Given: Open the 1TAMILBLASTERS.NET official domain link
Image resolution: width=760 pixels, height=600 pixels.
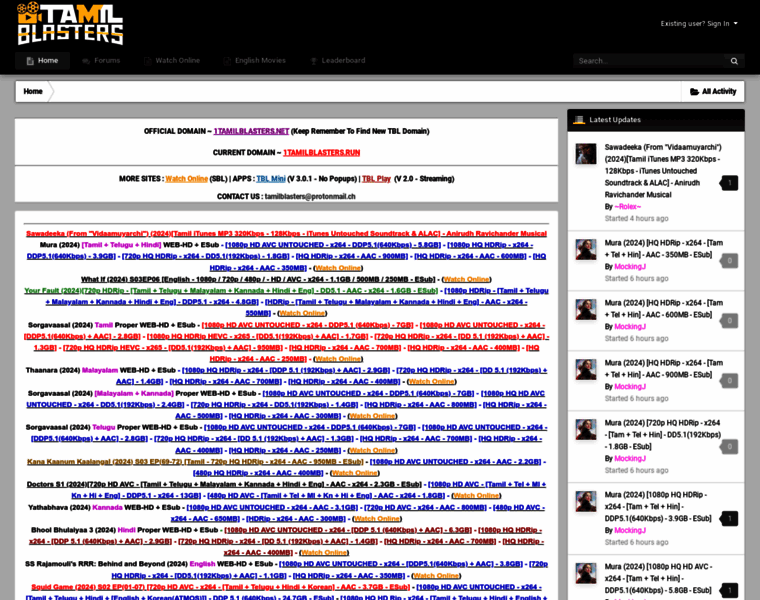Looking at the screenshot, I should [251, 131].
